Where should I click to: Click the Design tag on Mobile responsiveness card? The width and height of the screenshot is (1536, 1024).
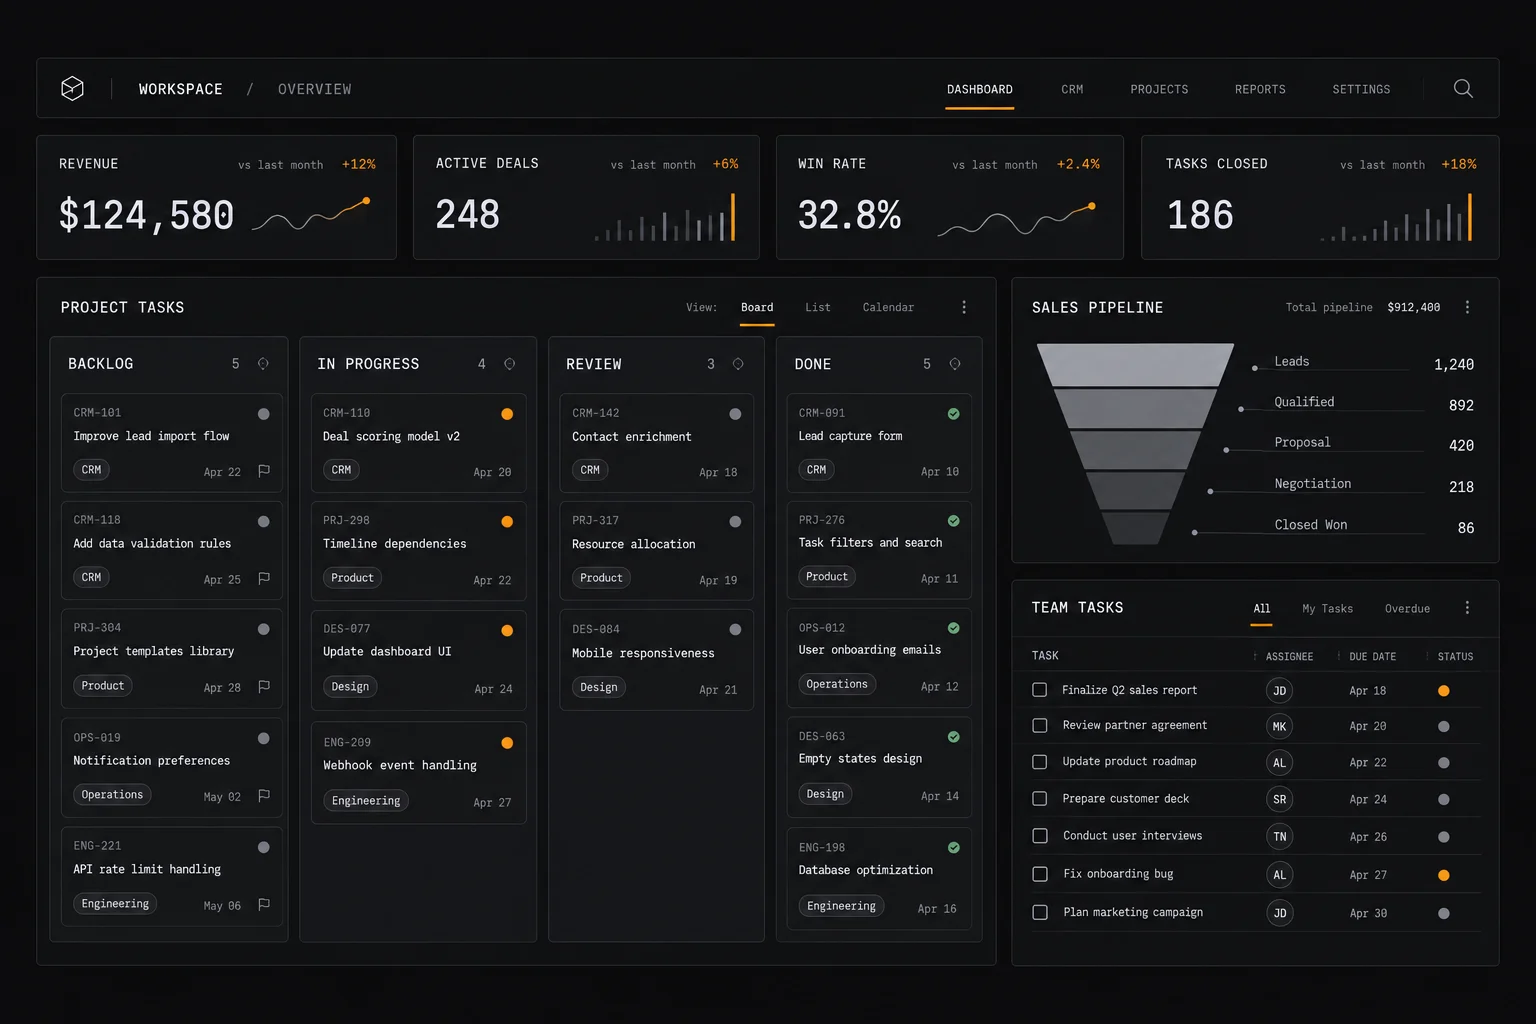point(599,688)
